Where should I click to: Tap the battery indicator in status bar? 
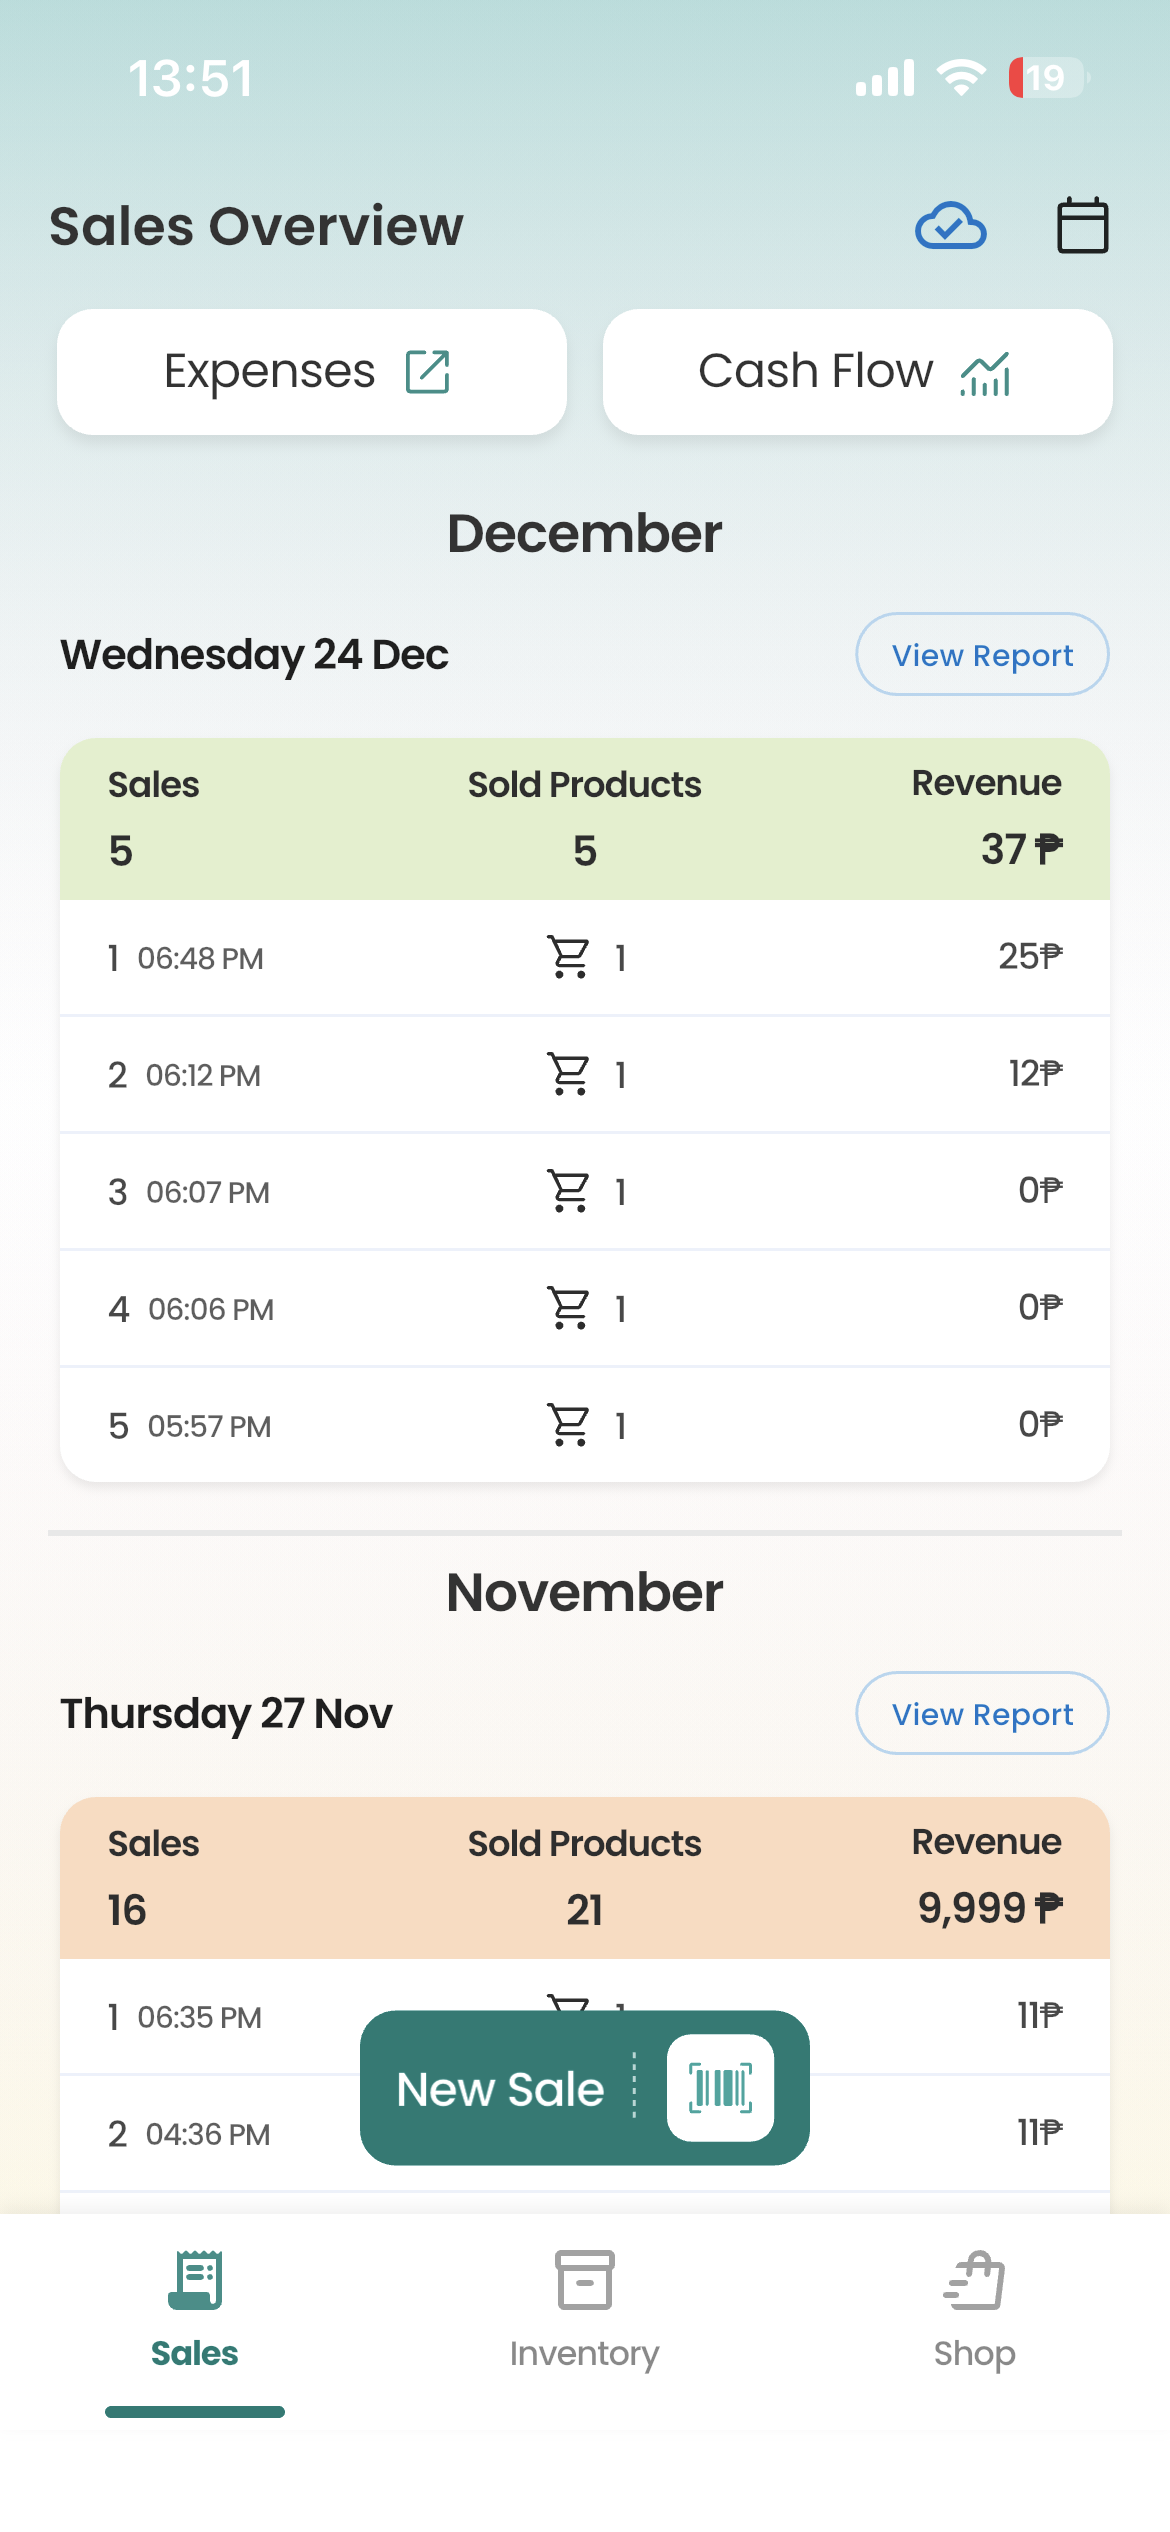[1047, 78]
